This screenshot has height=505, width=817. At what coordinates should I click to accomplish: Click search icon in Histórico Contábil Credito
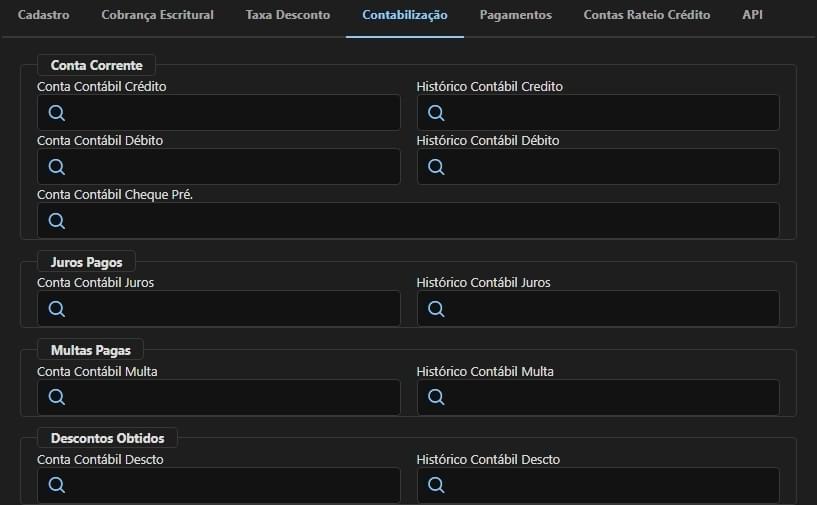(436, 113)
